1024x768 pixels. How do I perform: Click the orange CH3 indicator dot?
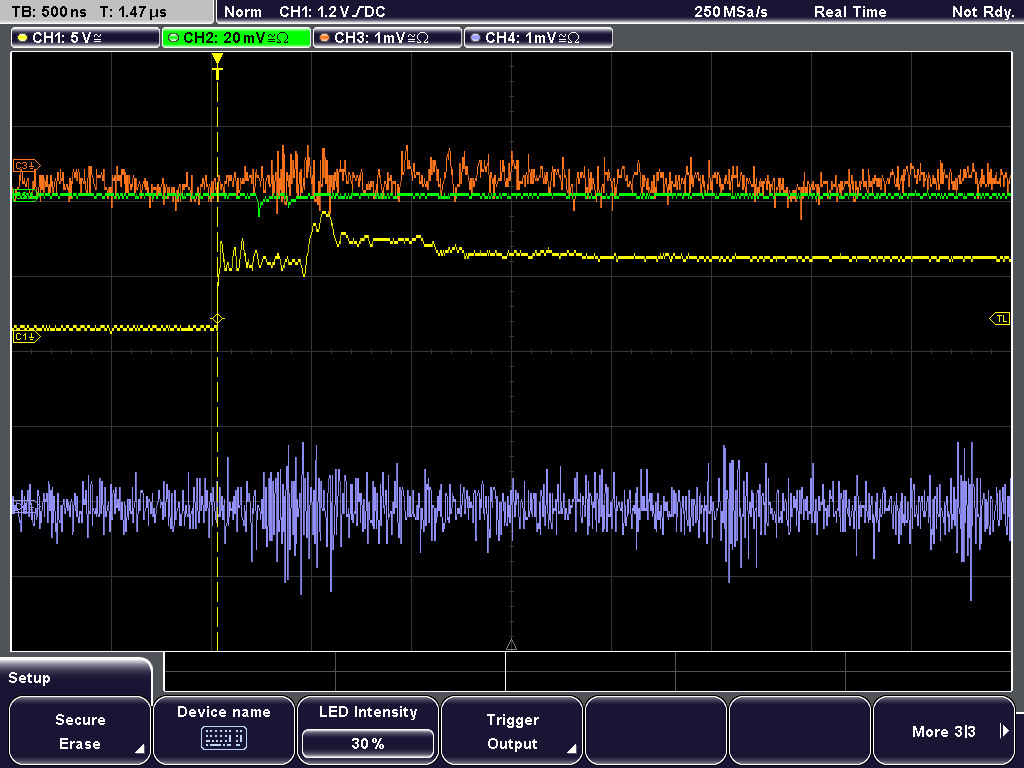point(324,38)
